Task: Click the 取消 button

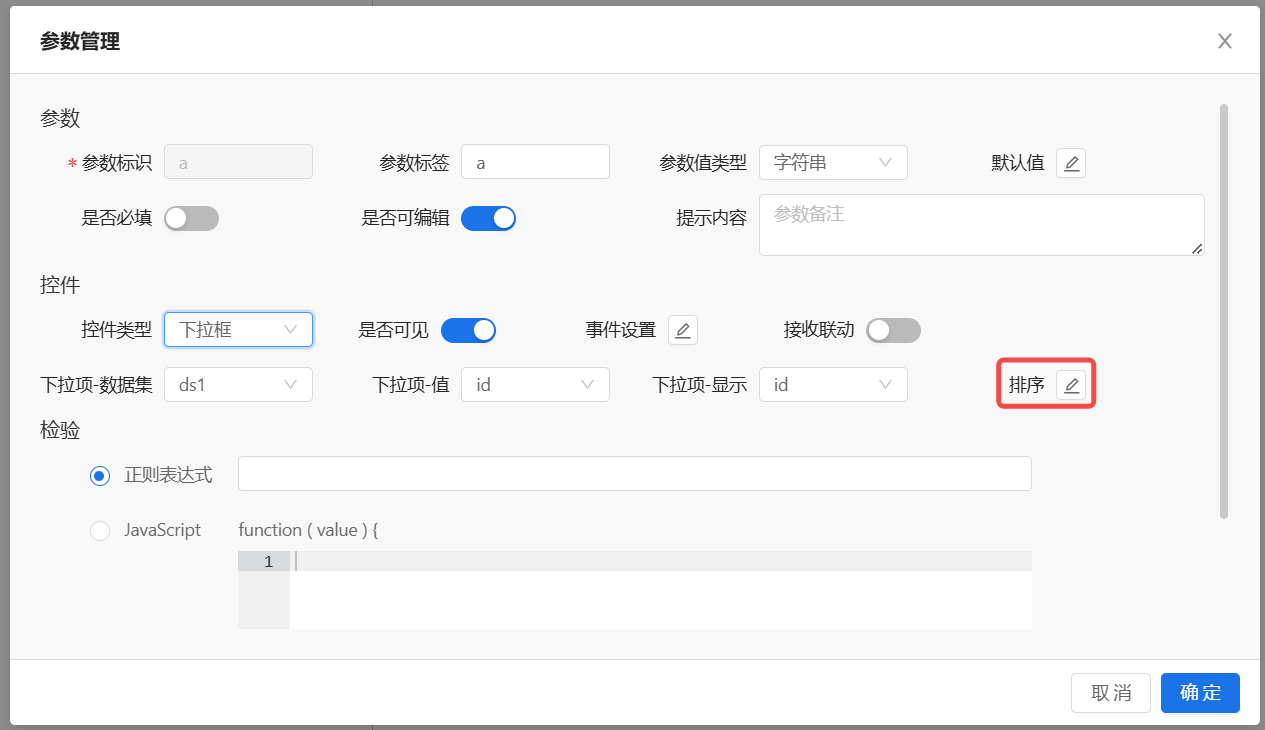Action: tap(1111, 693)
